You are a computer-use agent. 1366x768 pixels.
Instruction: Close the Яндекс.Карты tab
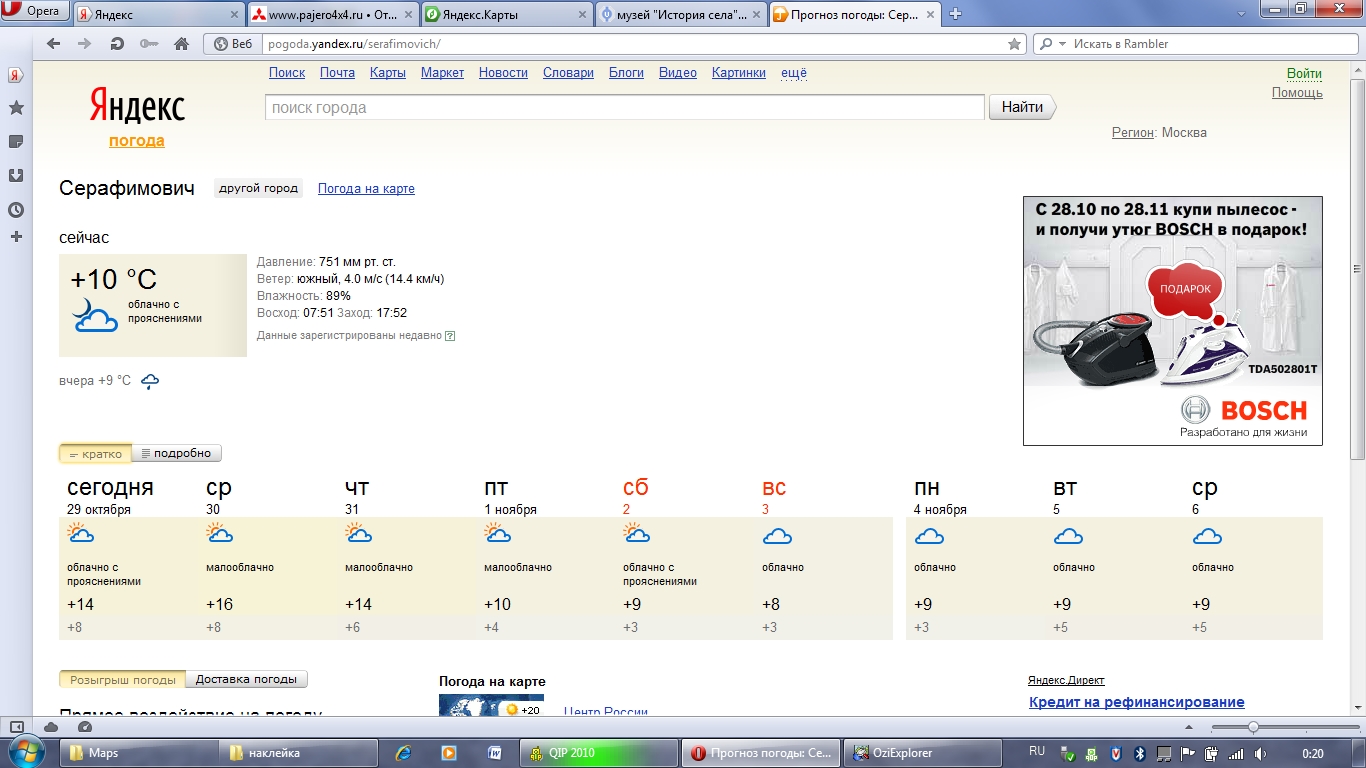[x=583, y=15]
